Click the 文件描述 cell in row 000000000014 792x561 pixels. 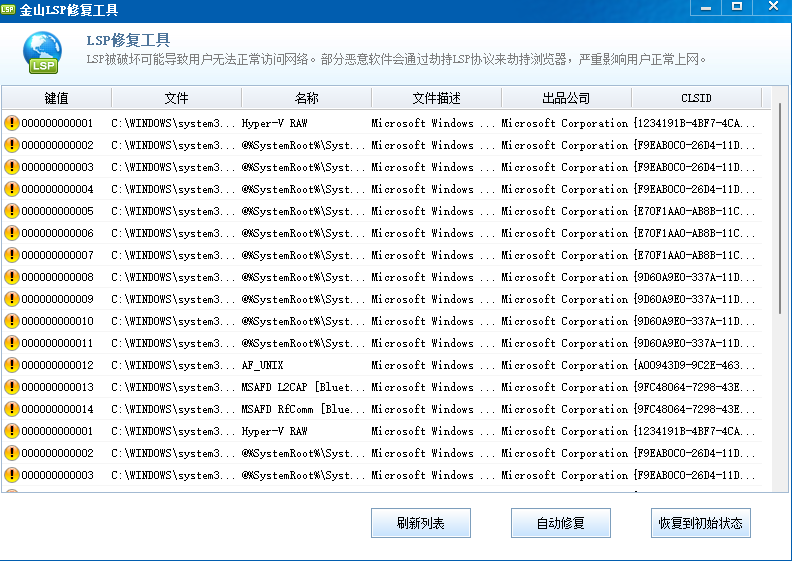433,409
